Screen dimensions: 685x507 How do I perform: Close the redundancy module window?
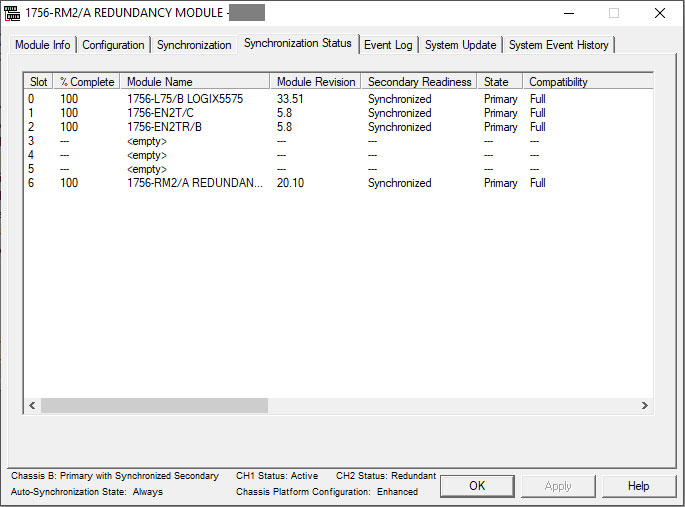tap(660, 13)
